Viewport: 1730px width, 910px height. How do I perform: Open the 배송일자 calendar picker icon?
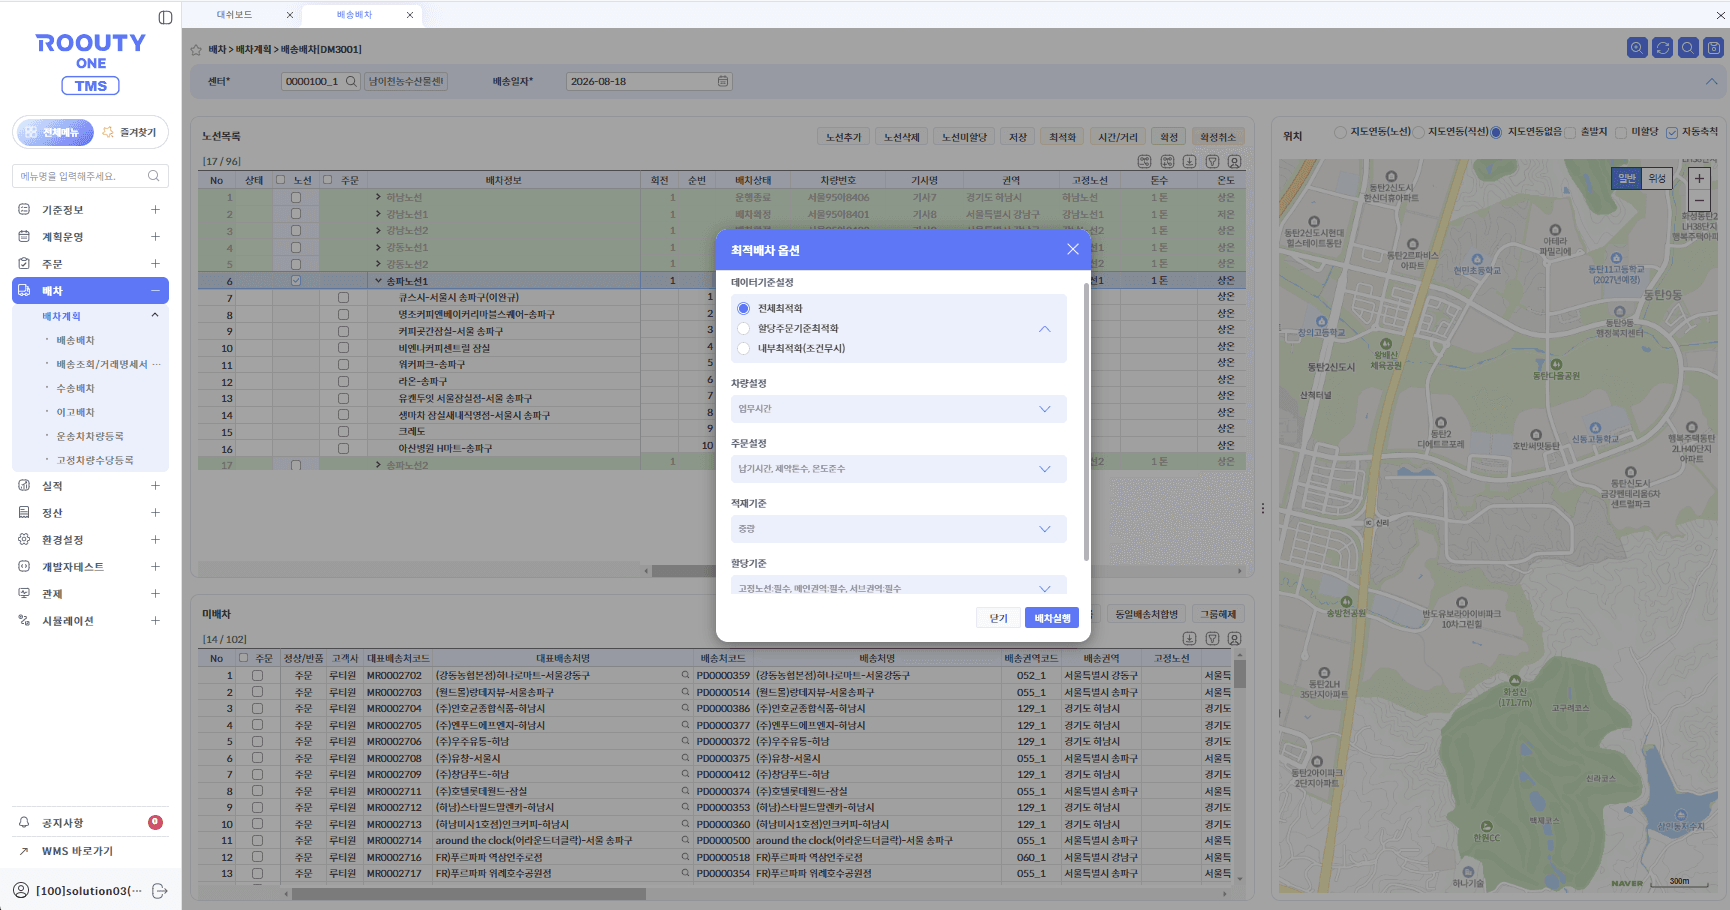(x=723, y=81)
